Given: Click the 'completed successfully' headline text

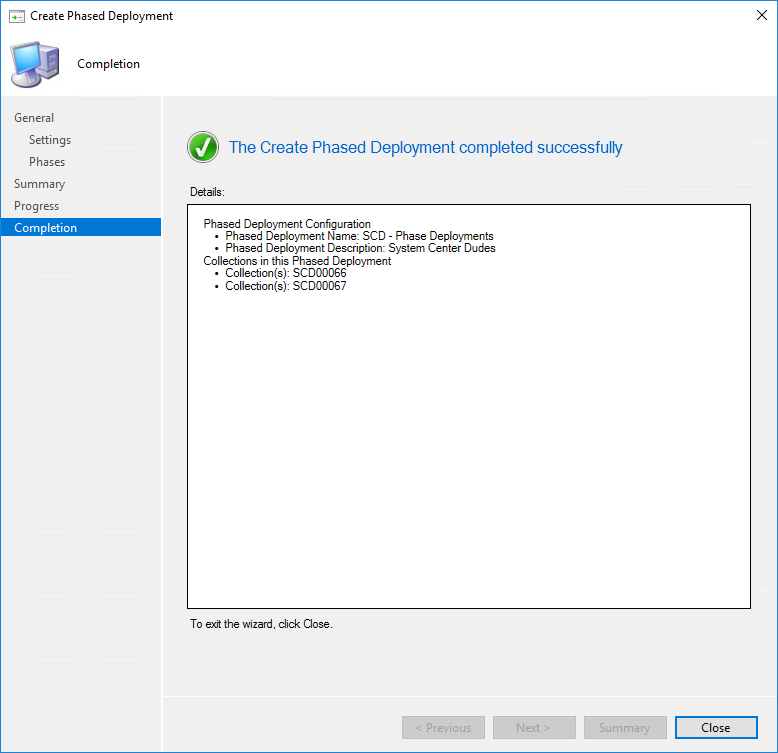Looking at the screenshot, I should [x=425, y=147].
